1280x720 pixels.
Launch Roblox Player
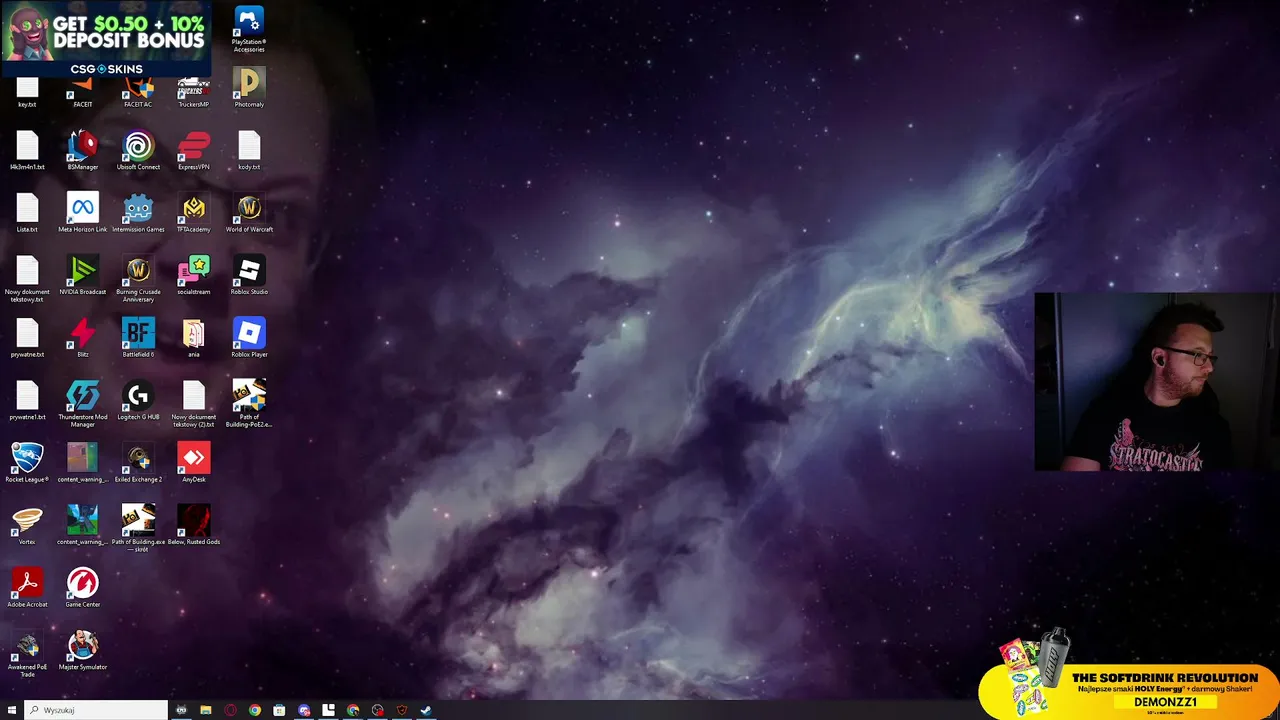point(249,338)
